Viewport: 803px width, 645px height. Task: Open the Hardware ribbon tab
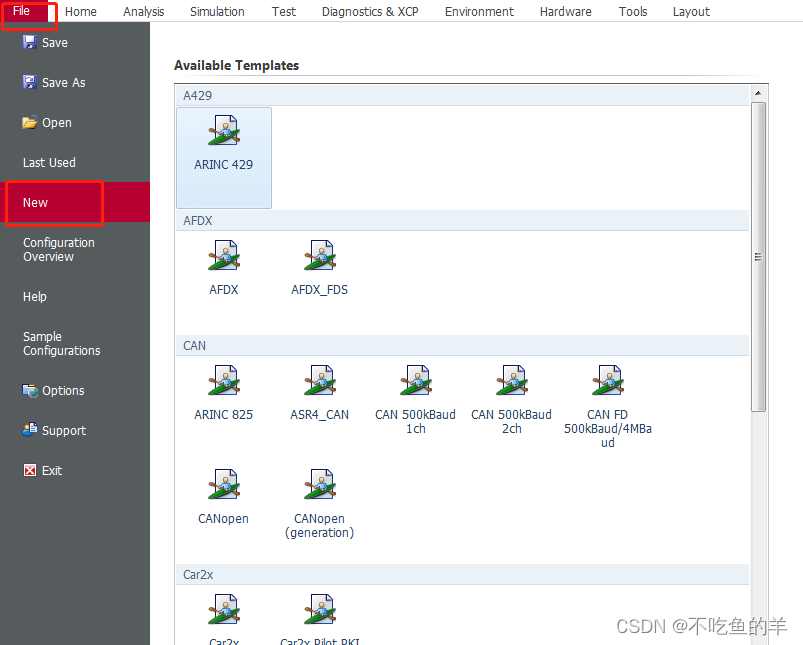565,11
